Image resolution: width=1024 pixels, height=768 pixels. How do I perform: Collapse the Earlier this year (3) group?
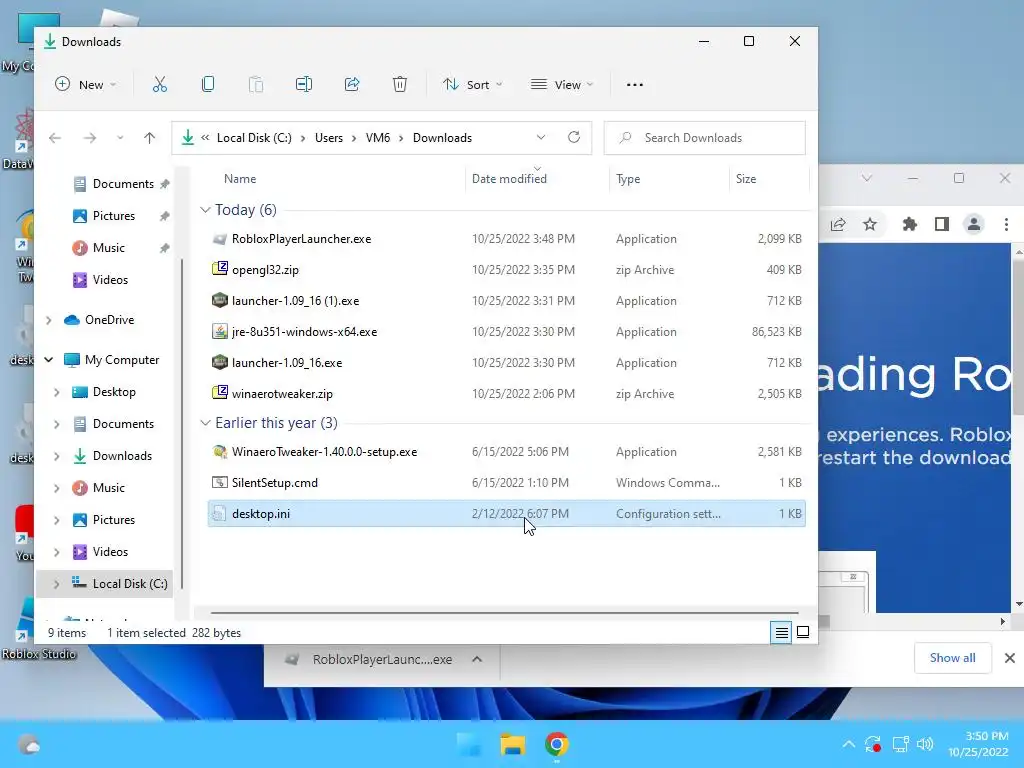(x=205, y=423)
